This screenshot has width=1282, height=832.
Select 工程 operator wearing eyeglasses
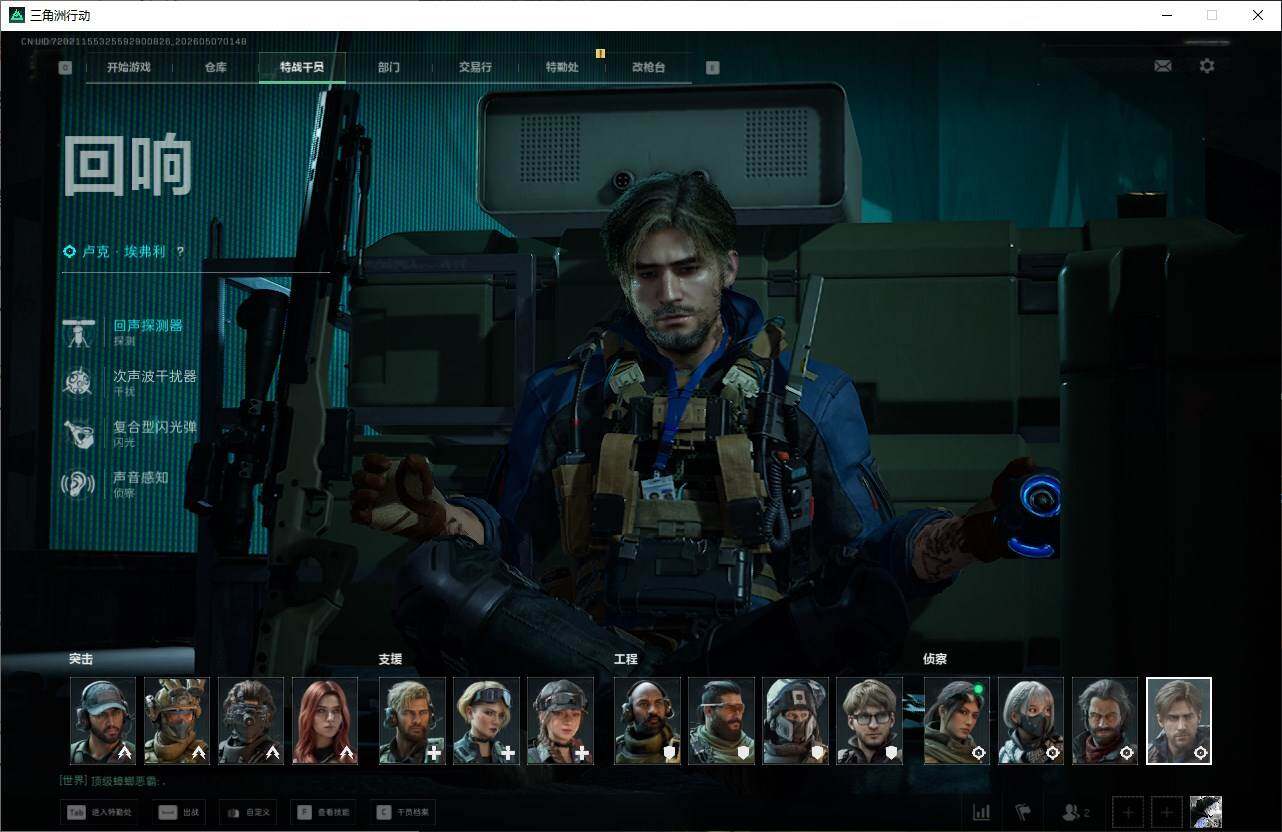[x=869, y=721]
